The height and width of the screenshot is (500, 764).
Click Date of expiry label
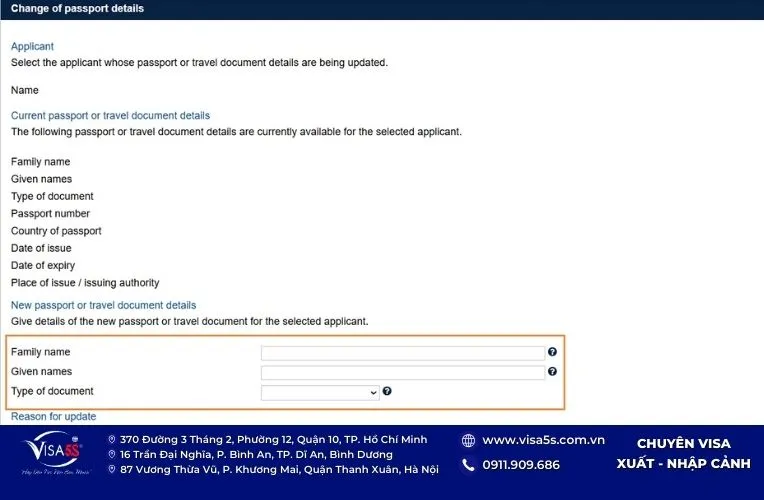[x=43, y=266]
